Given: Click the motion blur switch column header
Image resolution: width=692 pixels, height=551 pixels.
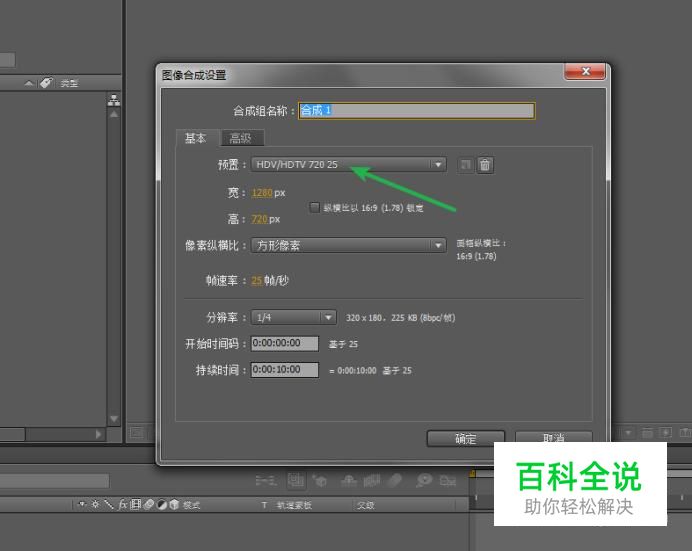Looking at the screenshot, I should (x=148, y=504).
